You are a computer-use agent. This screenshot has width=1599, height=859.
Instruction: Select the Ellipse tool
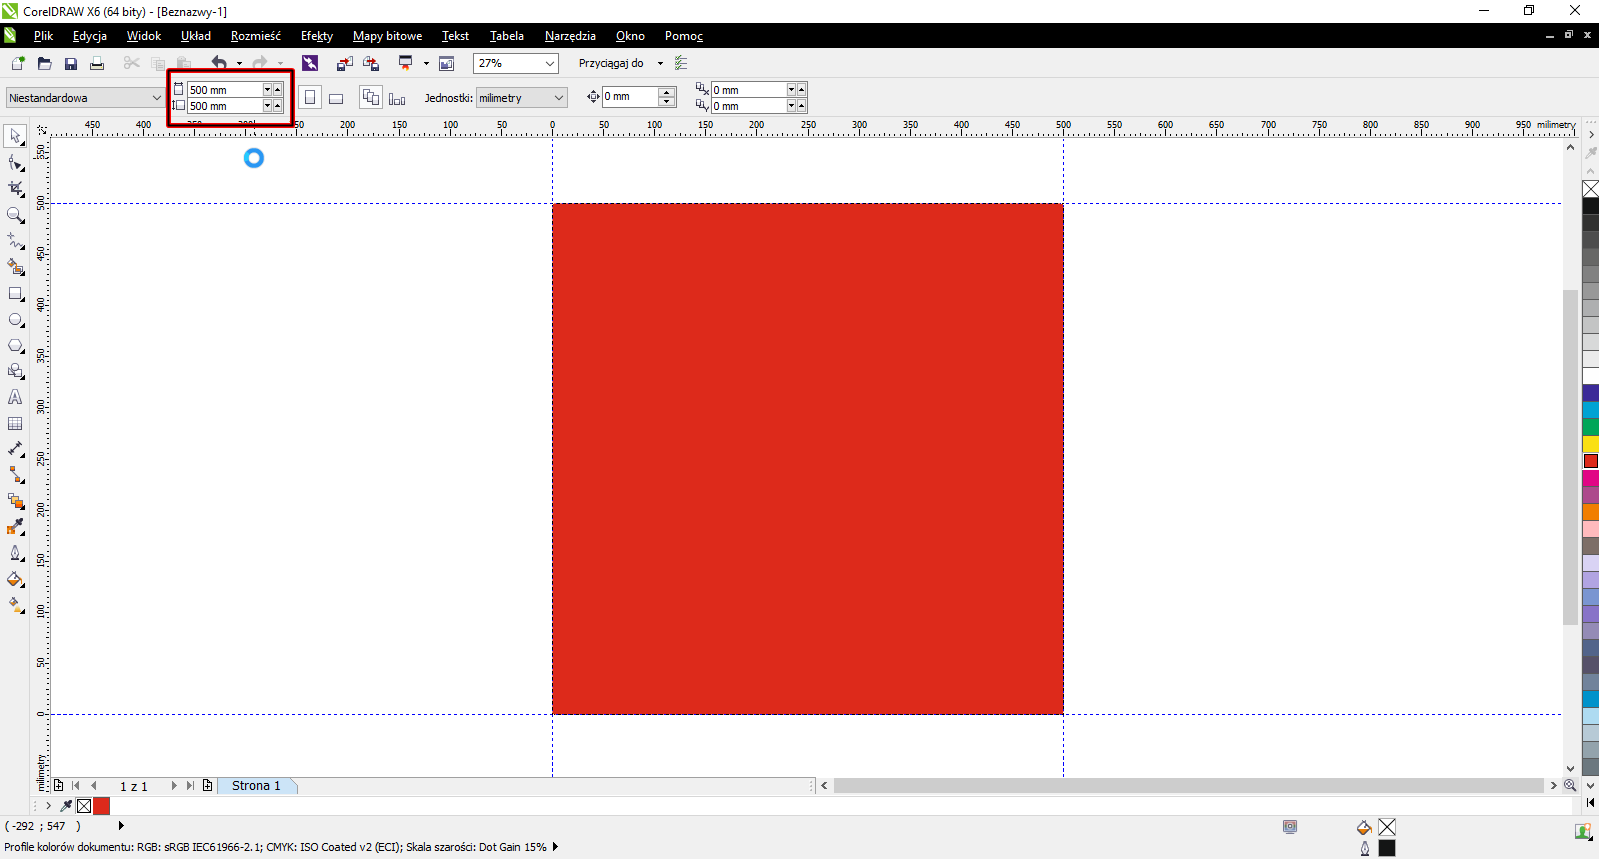coord(15,320)
